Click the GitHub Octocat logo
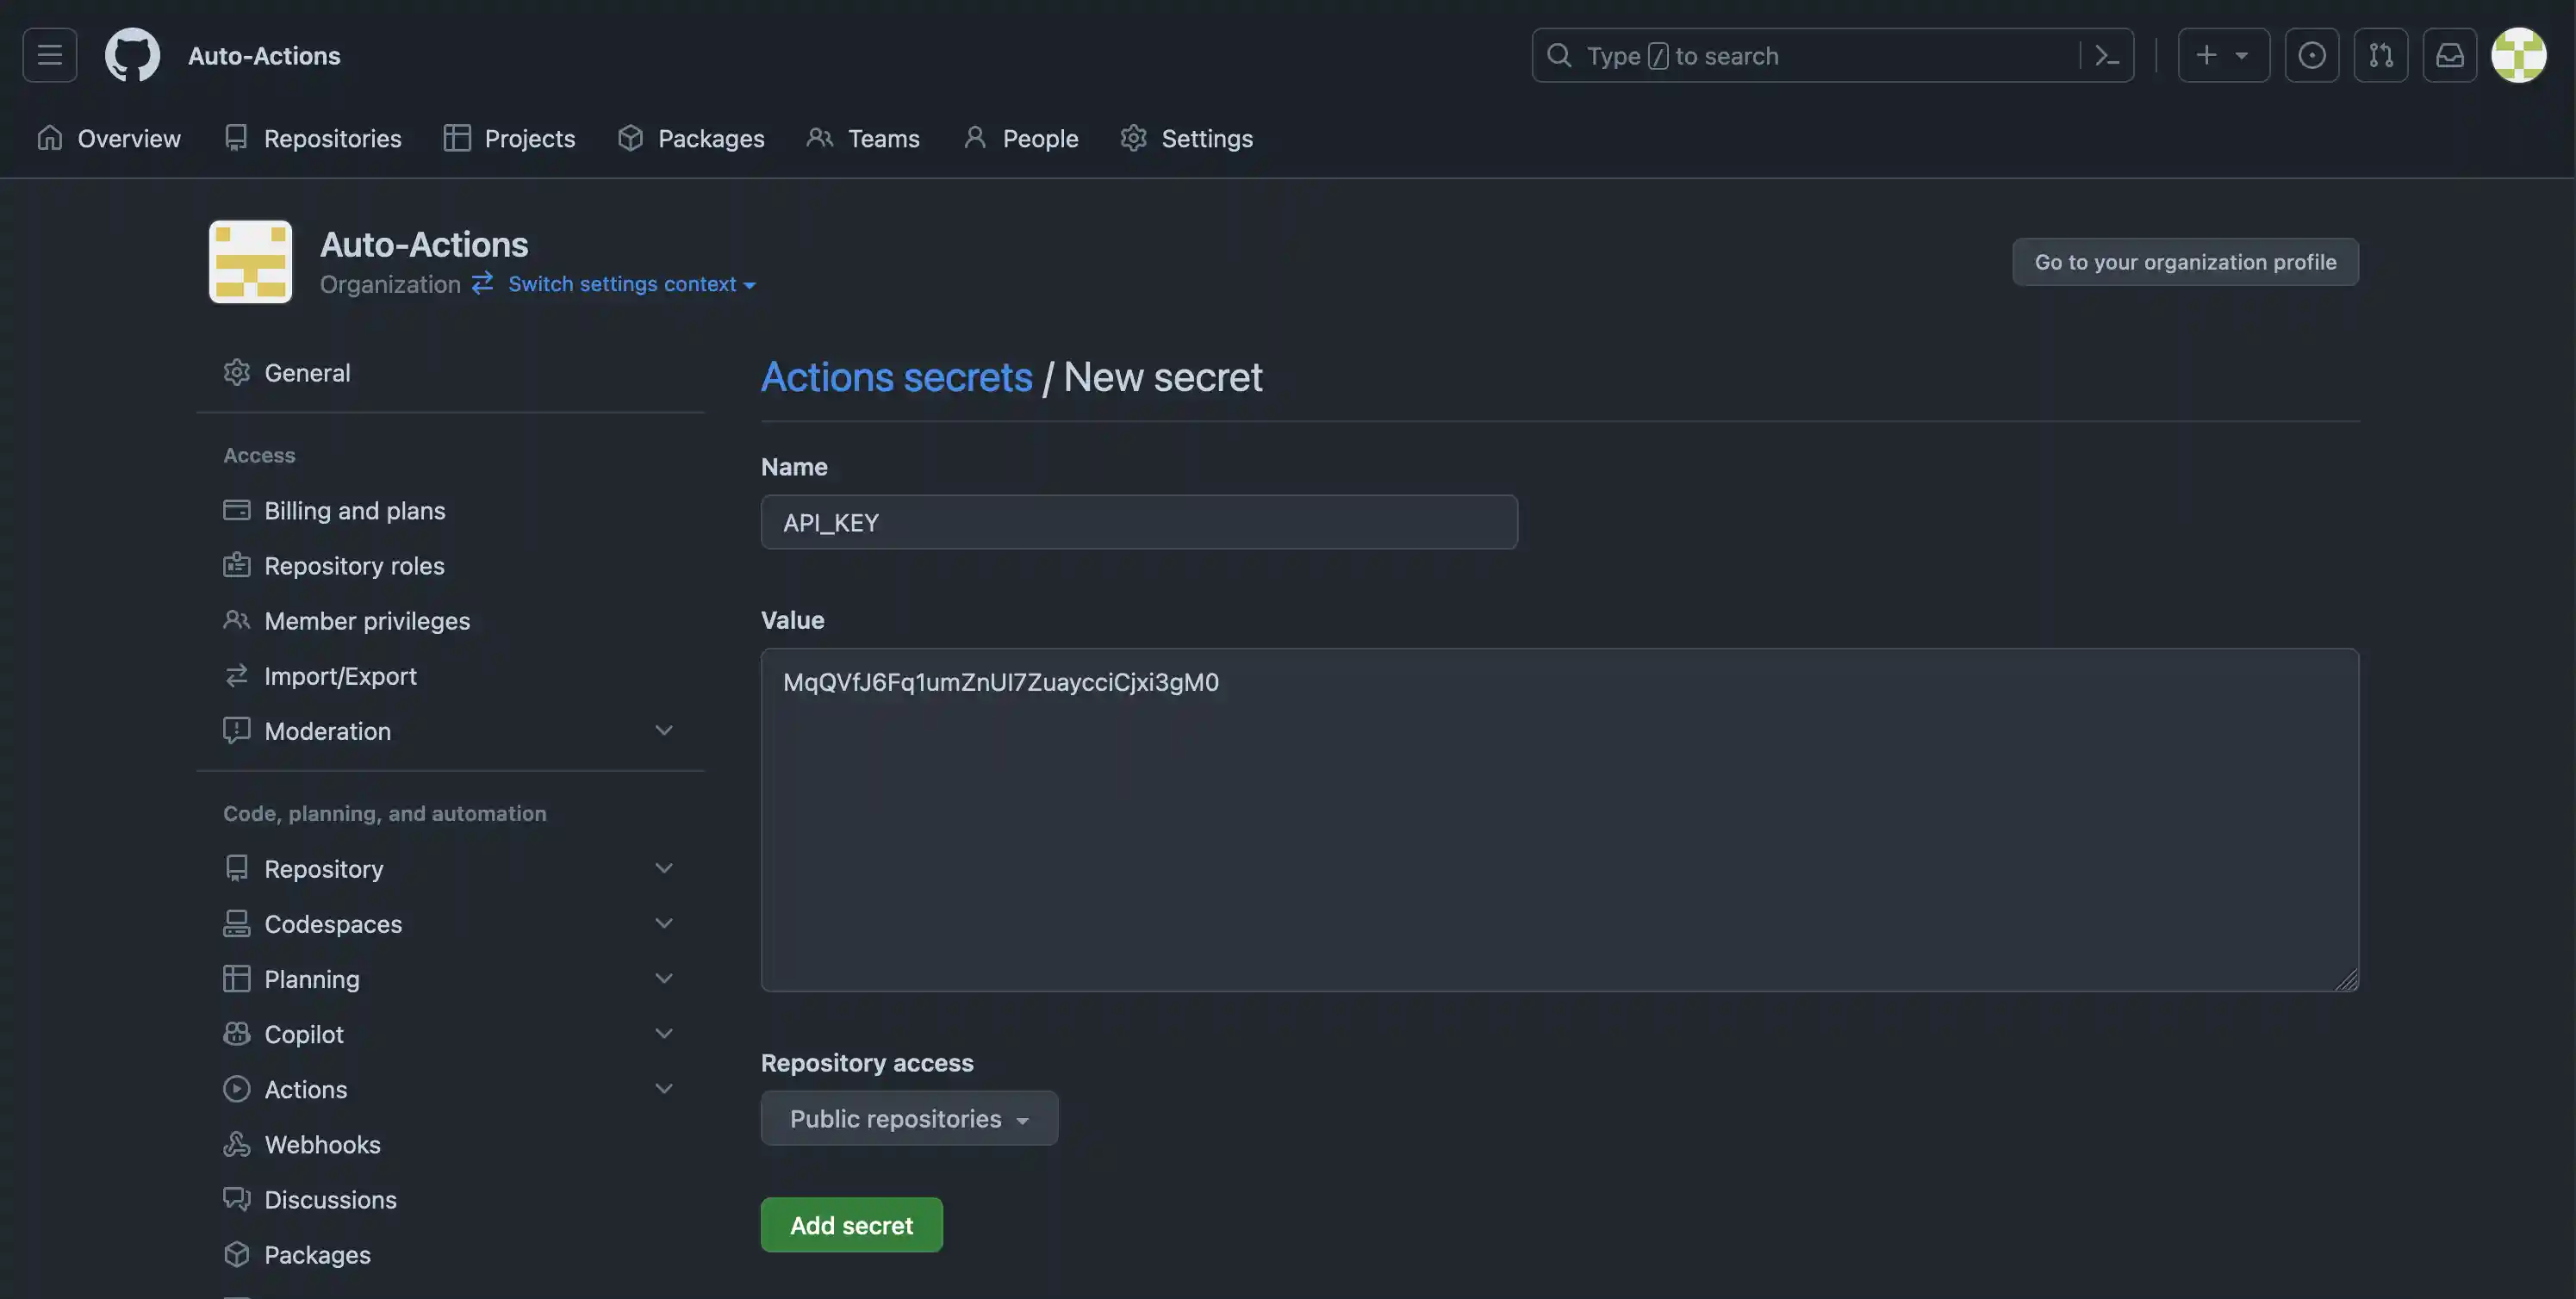2576x1299 pixels. point(132,55)
